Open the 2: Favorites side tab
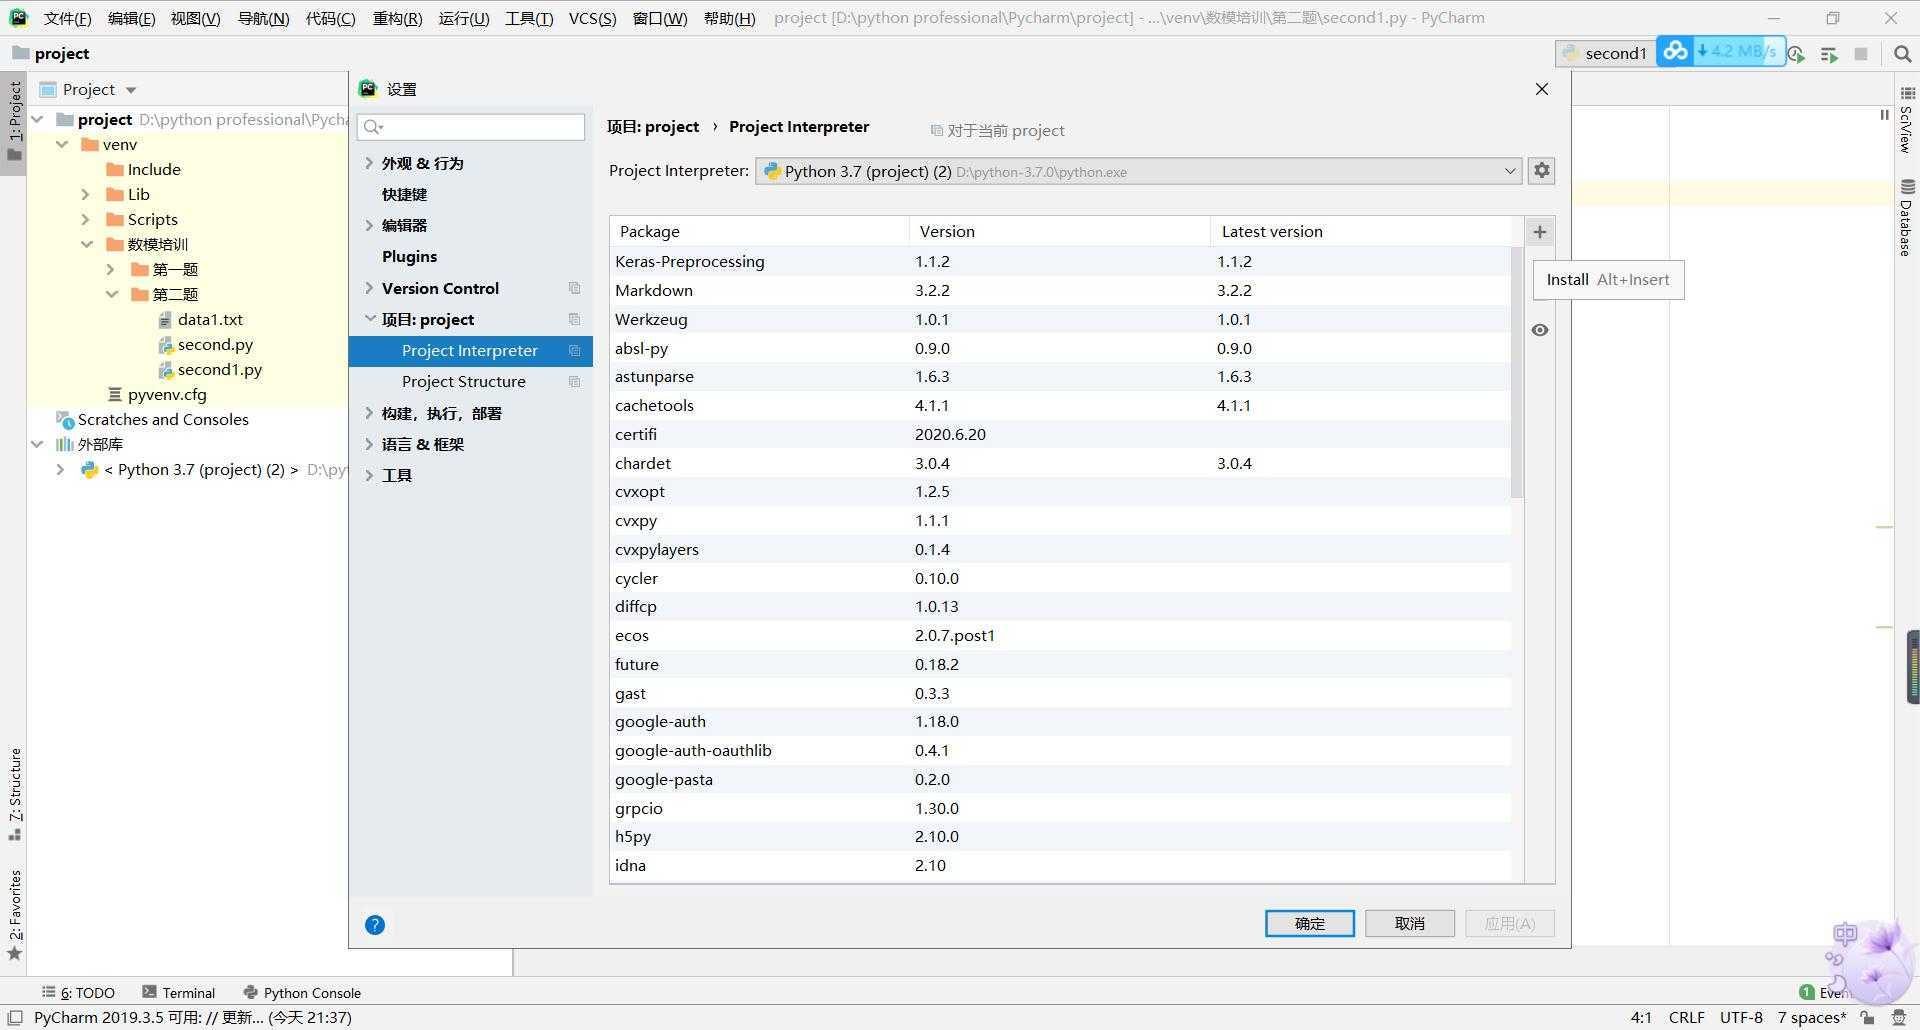Screen dimensions: 1920x1030 (x=14, y=915)
